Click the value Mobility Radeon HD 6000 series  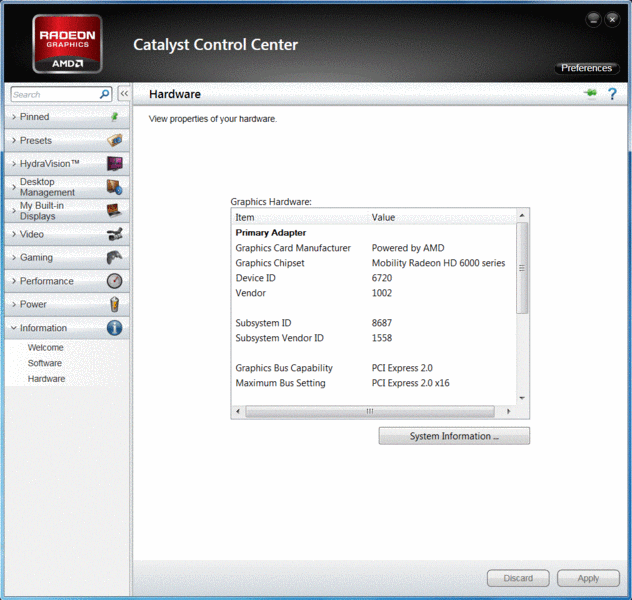tap(438, 263)
